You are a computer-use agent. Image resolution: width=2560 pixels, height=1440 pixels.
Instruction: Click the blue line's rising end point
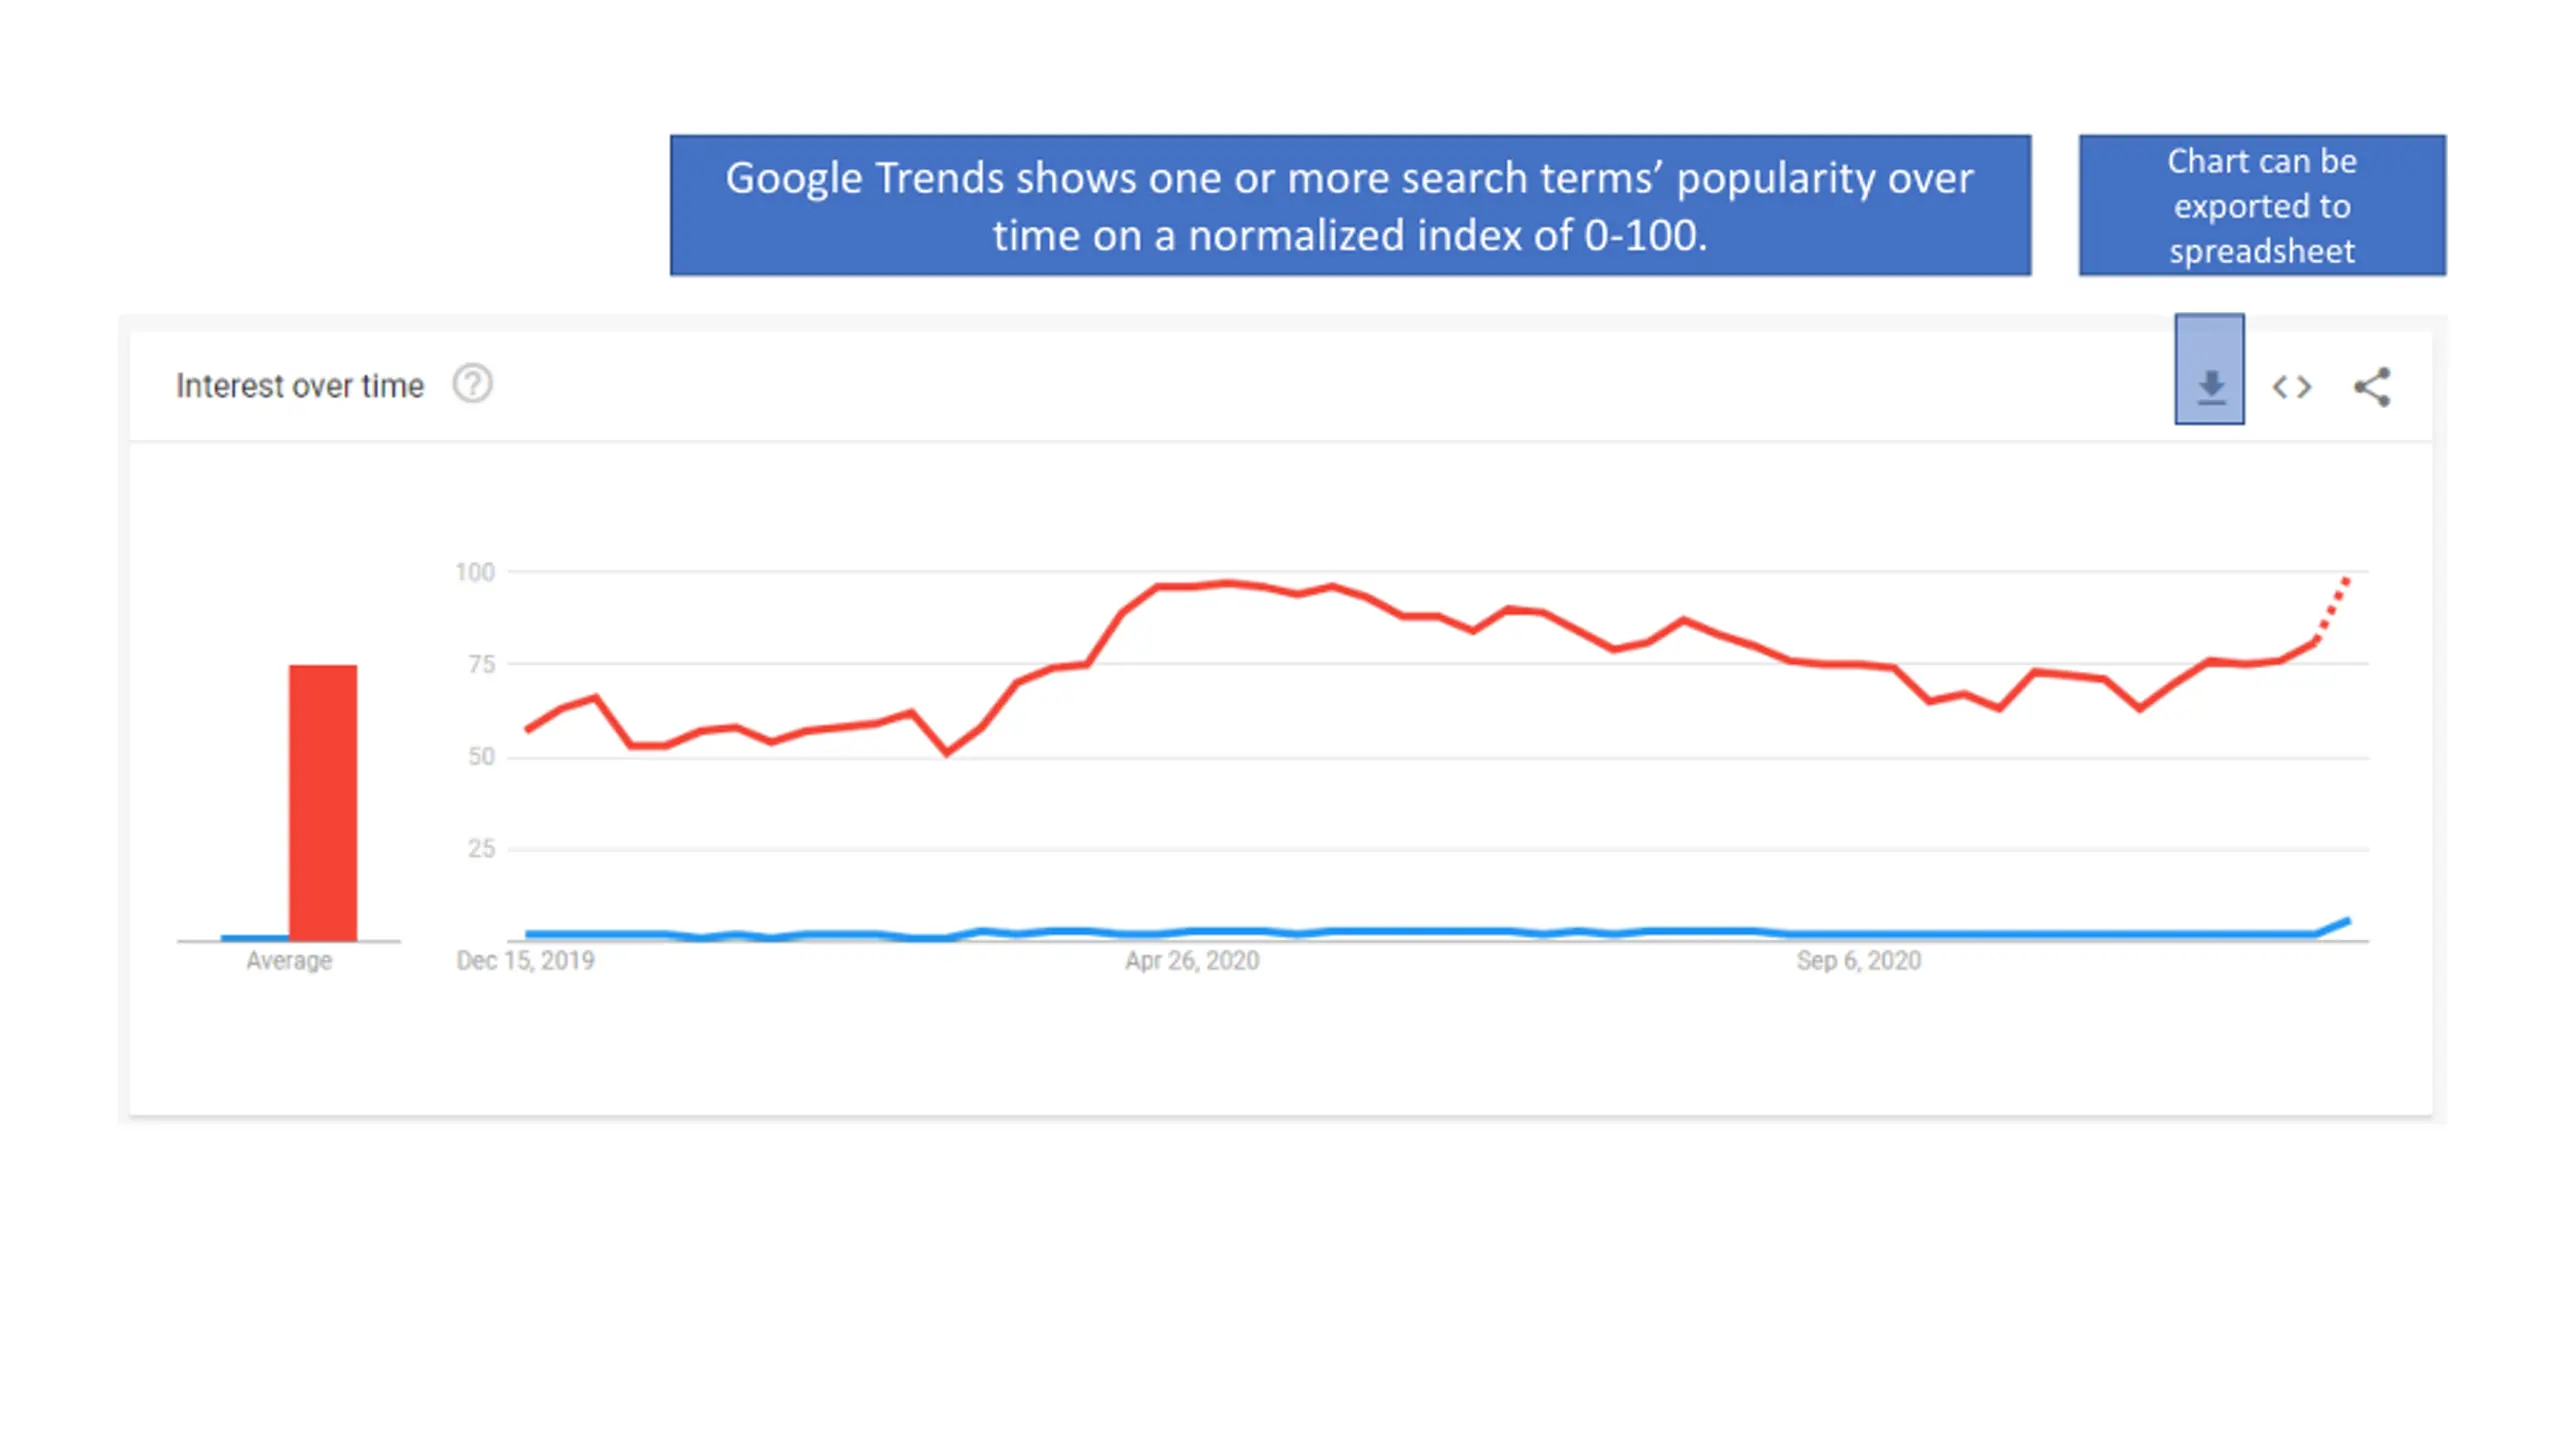coord(2346,921)
